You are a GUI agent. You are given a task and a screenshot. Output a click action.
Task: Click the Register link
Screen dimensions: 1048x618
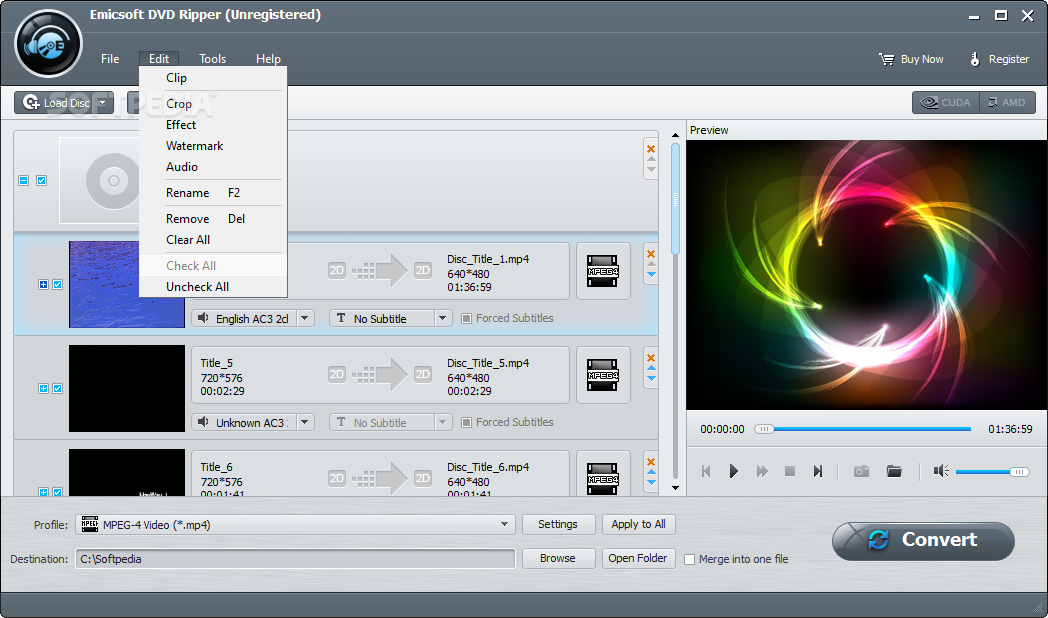999,59
